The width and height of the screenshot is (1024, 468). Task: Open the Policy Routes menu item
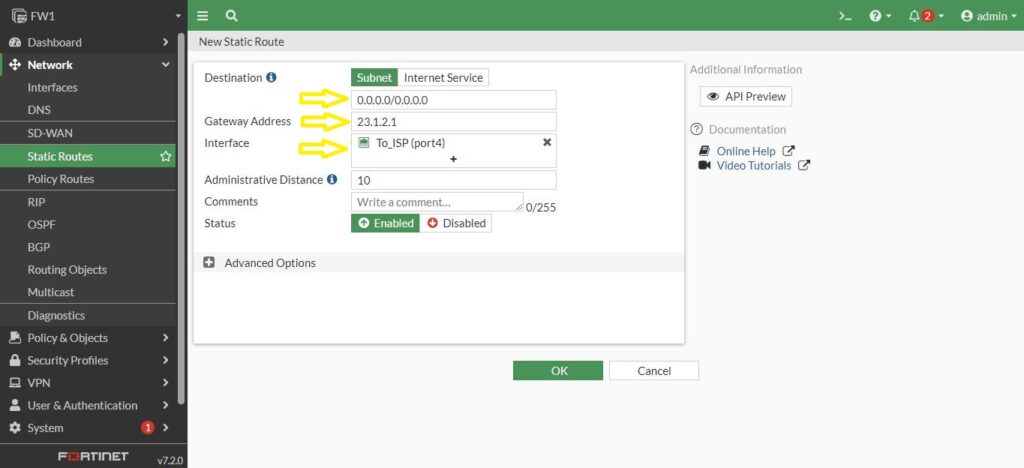pyautogui.click(x=61, y=179)
